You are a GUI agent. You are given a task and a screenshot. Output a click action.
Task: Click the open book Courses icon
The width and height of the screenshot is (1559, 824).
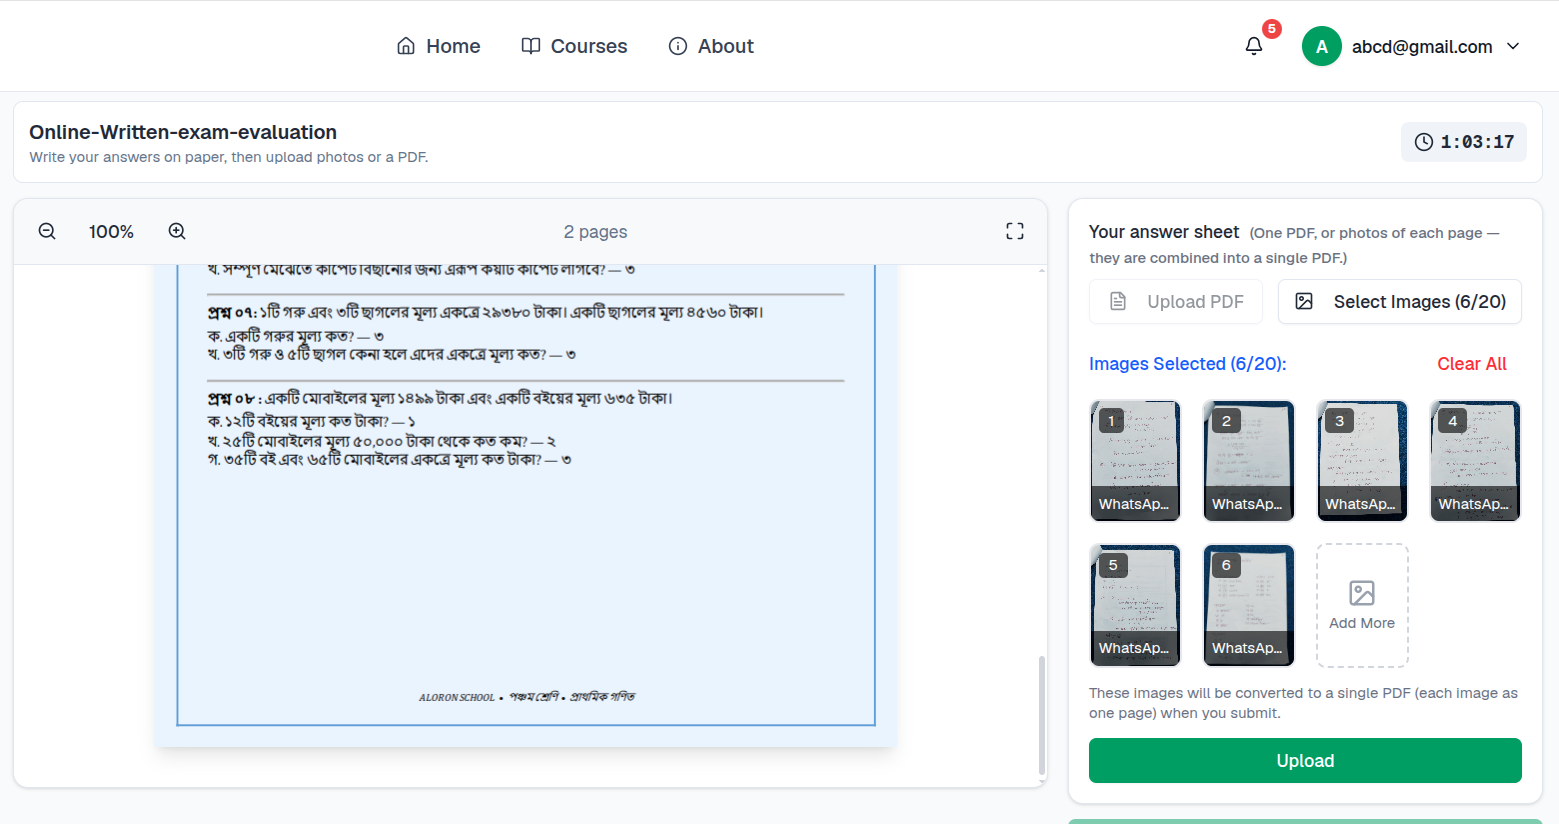pyautogui.click(x=531, y=46)
